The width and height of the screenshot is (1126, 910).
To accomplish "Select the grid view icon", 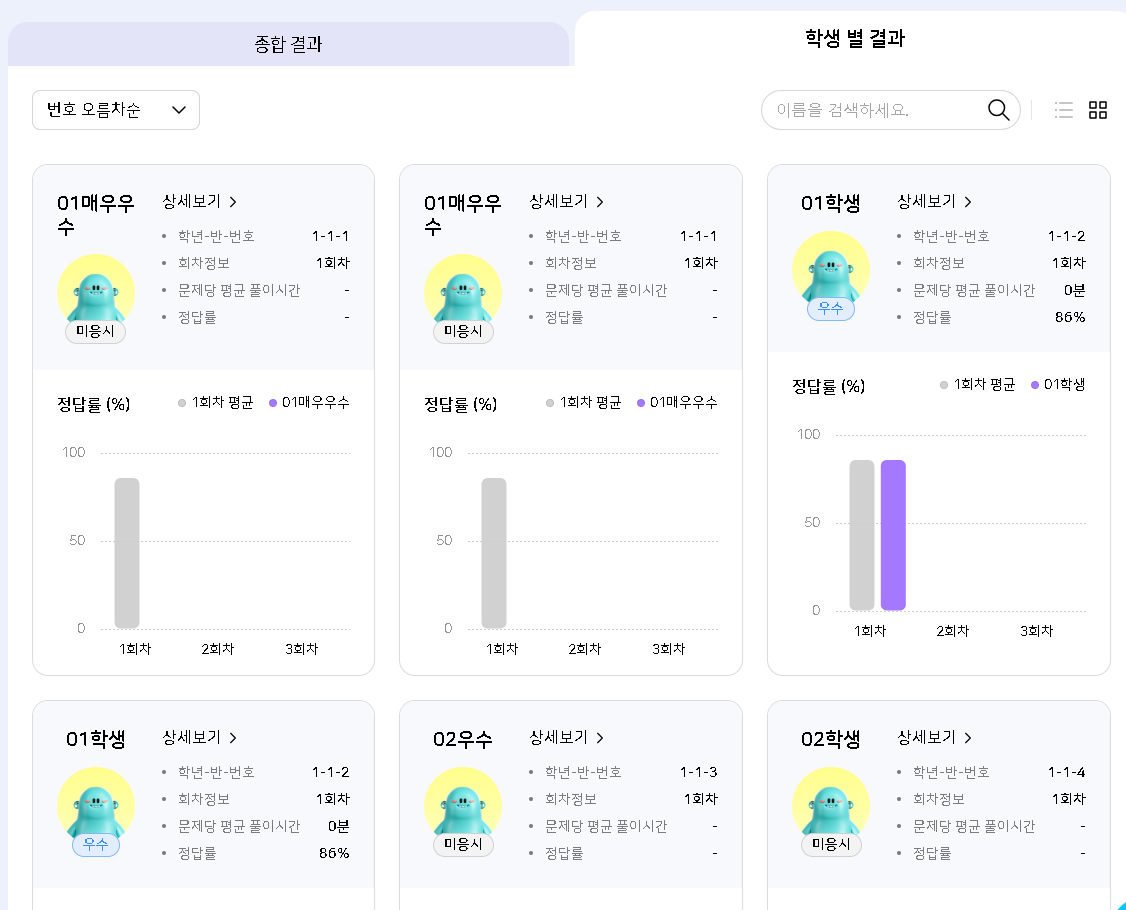I will (1098, 110).
